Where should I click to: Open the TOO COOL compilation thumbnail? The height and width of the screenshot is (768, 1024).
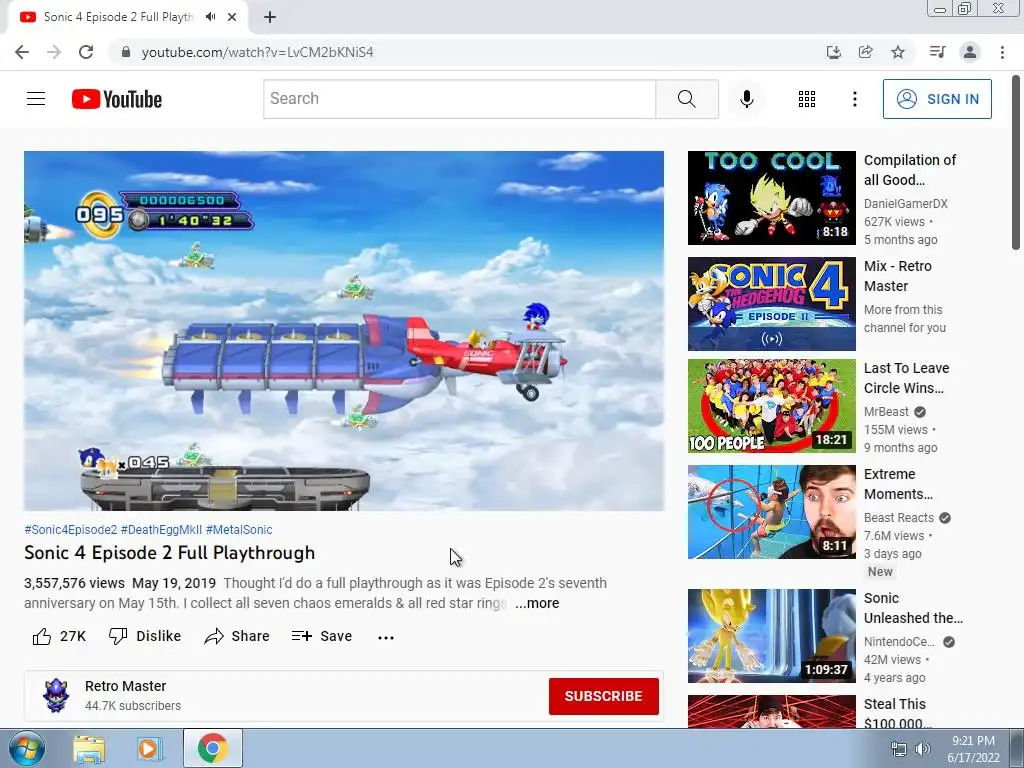coord(771,198)
